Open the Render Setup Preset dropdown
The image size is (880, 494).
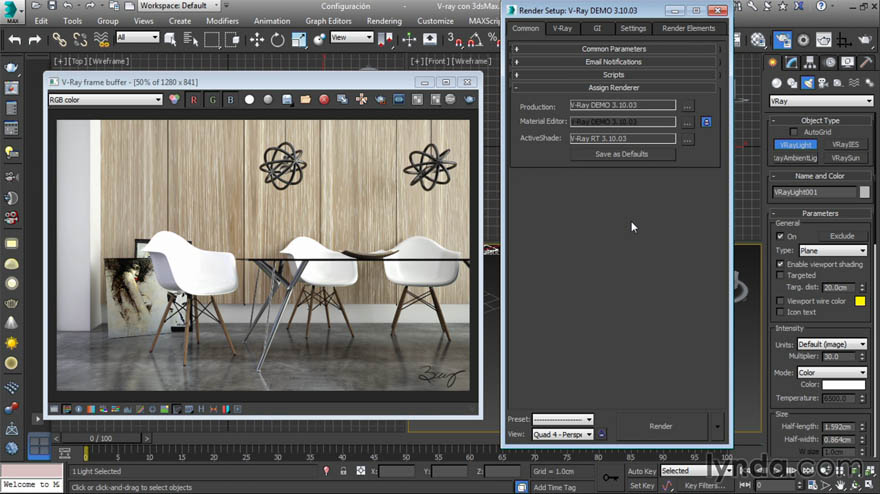pos(562,419)
